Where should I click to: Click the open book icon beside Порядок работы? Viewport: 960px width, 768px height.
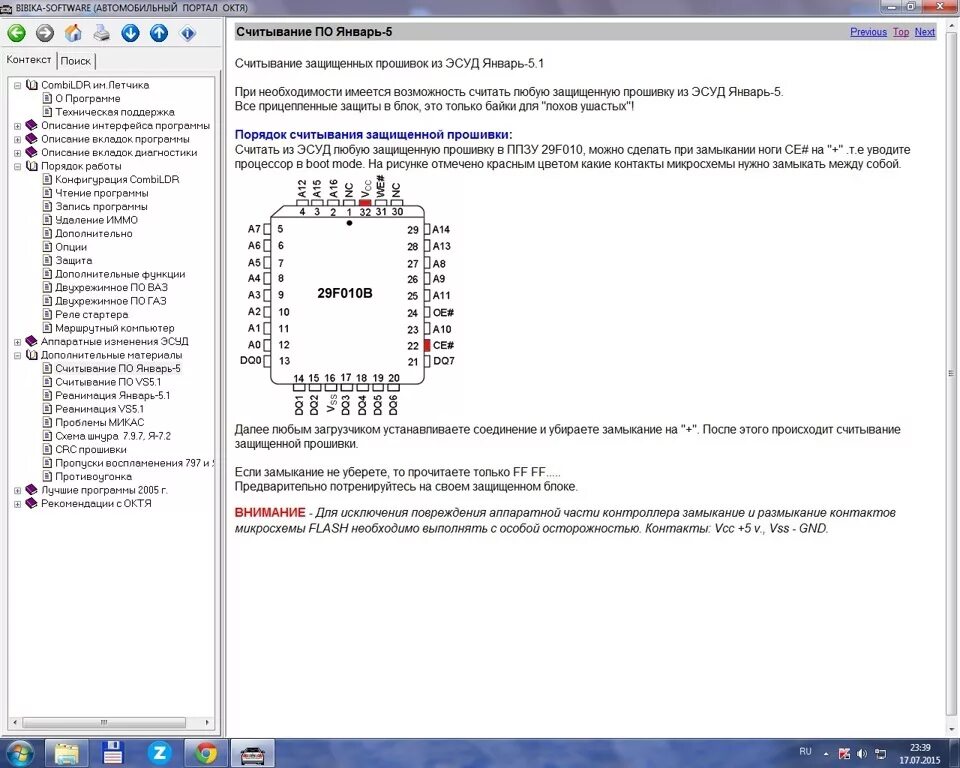click(31, 166)
